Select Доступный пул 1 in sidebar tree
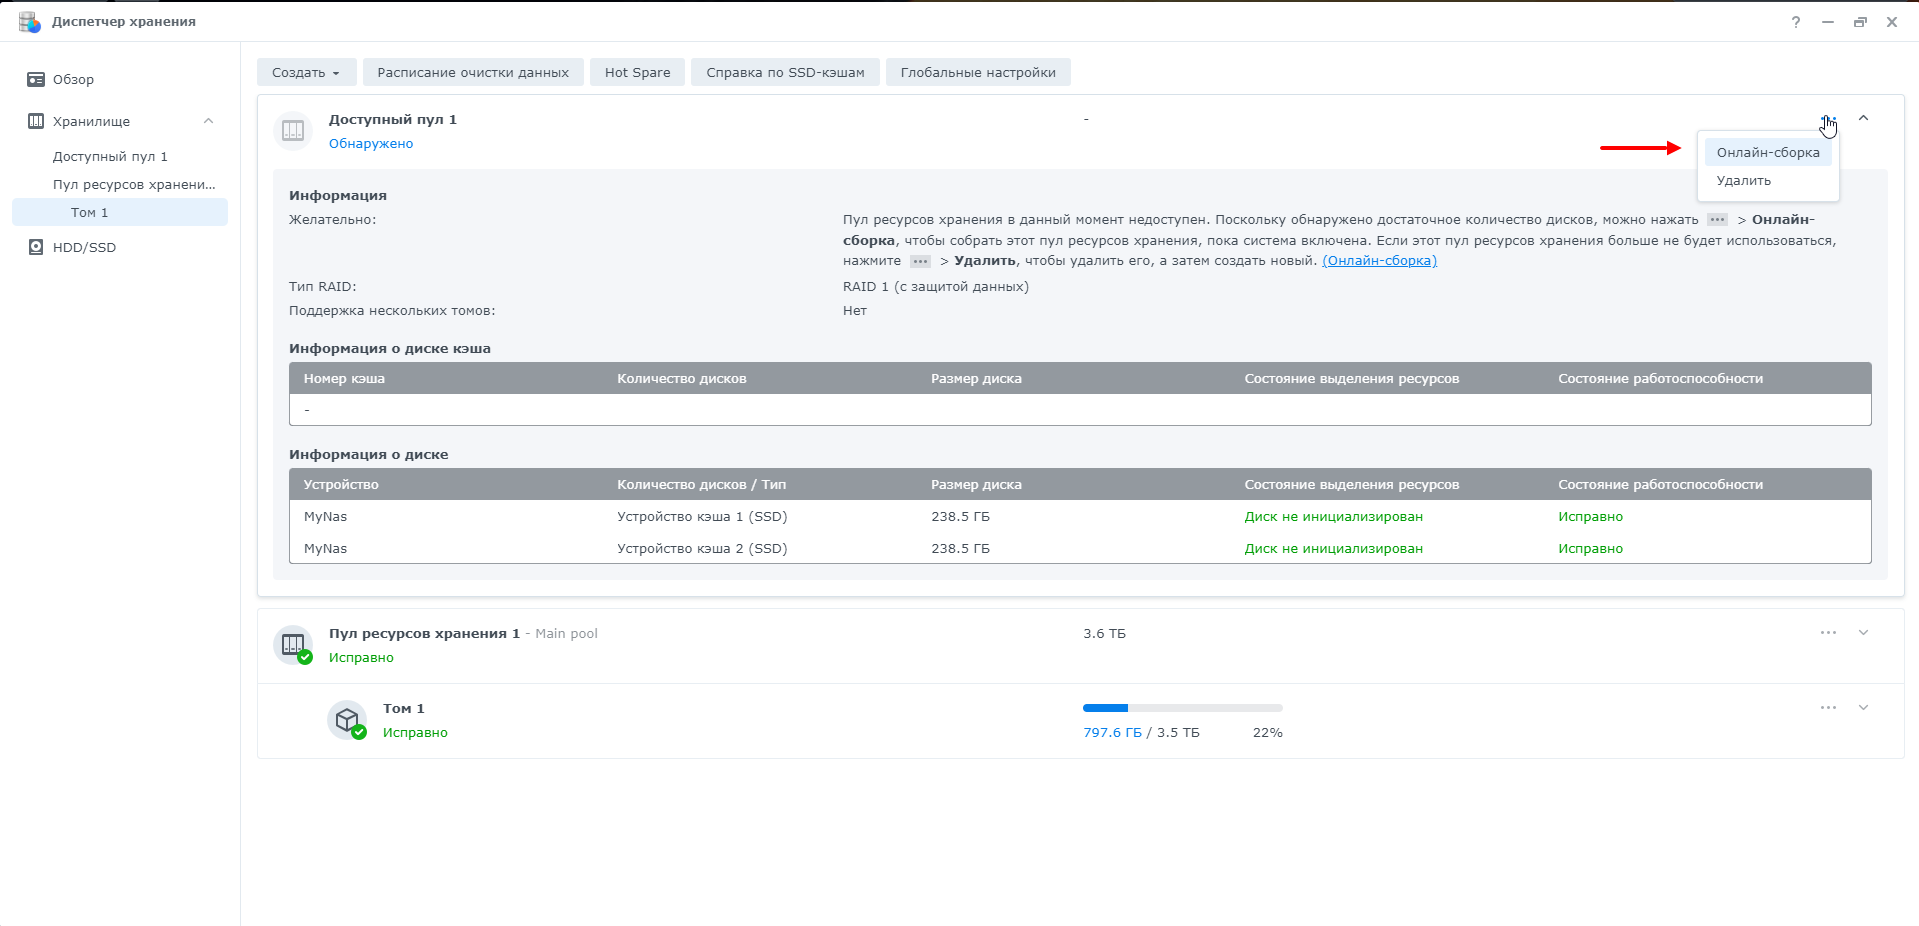The height and width of the screenshot is (926, 1919). (x=110, y=156)
